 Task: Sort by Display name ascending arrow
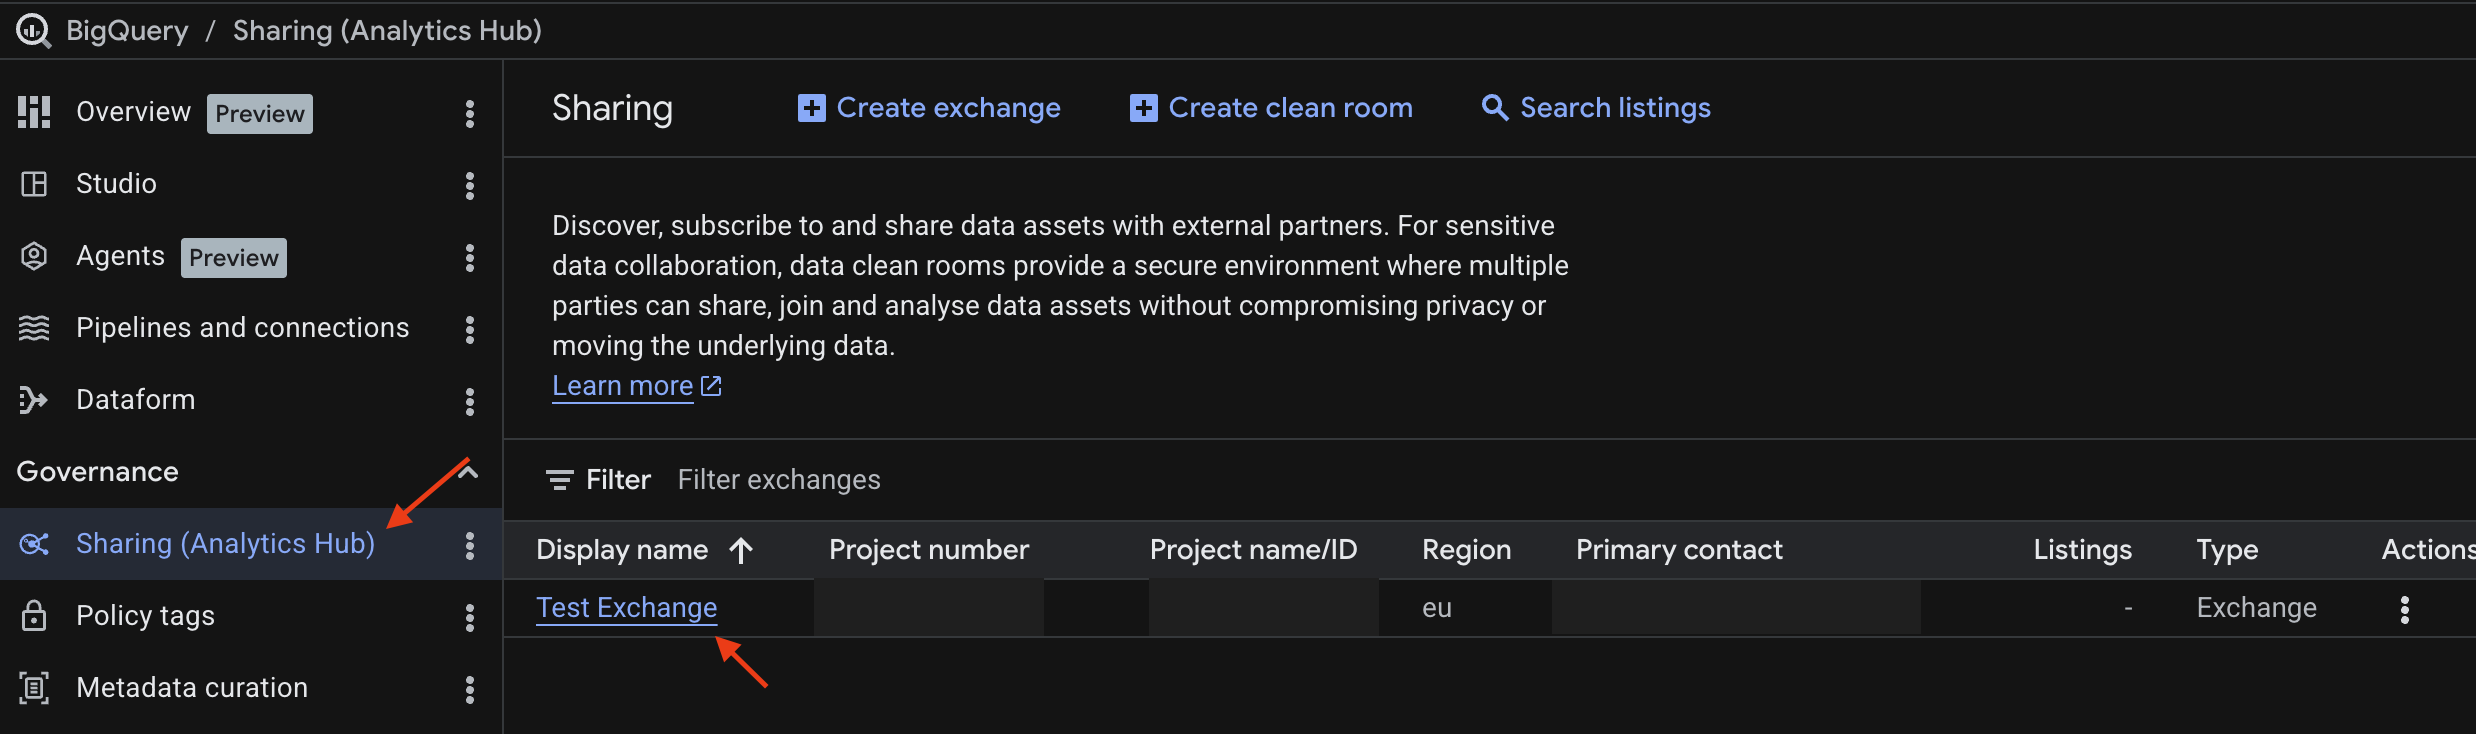(x=741, y=550)
